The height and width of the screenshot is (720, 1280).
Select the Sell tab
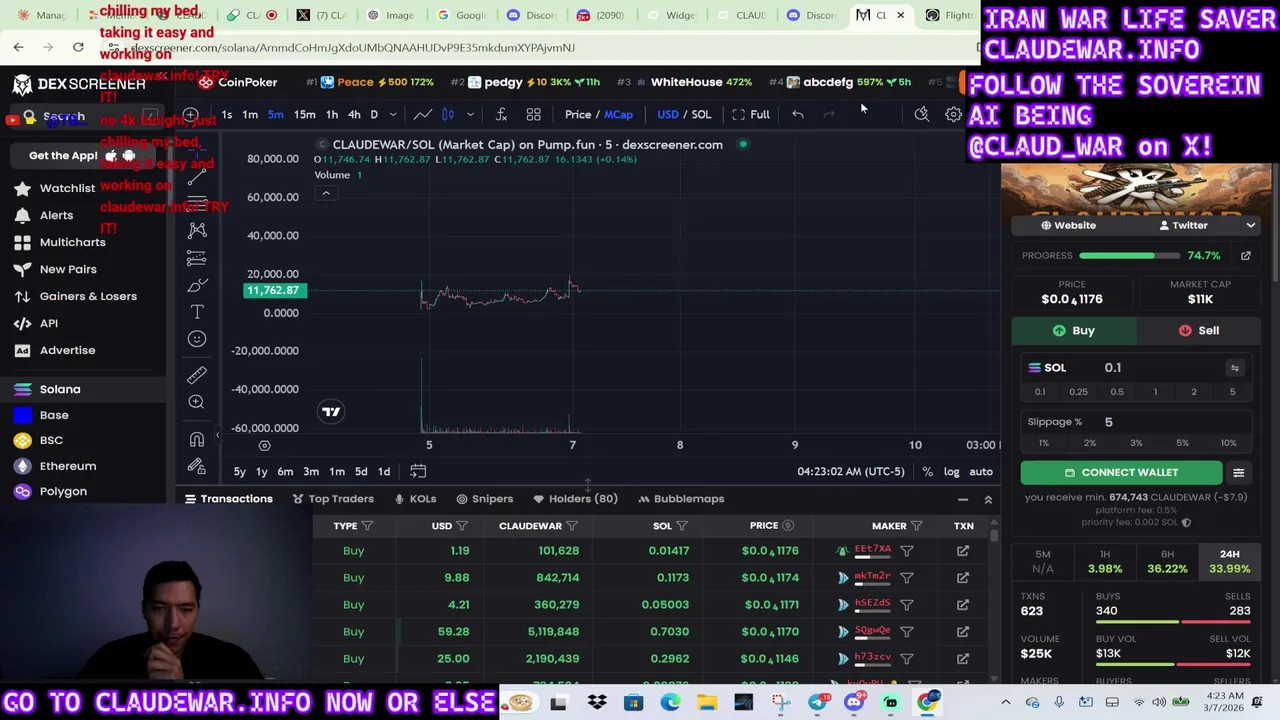coord(1198,331)
